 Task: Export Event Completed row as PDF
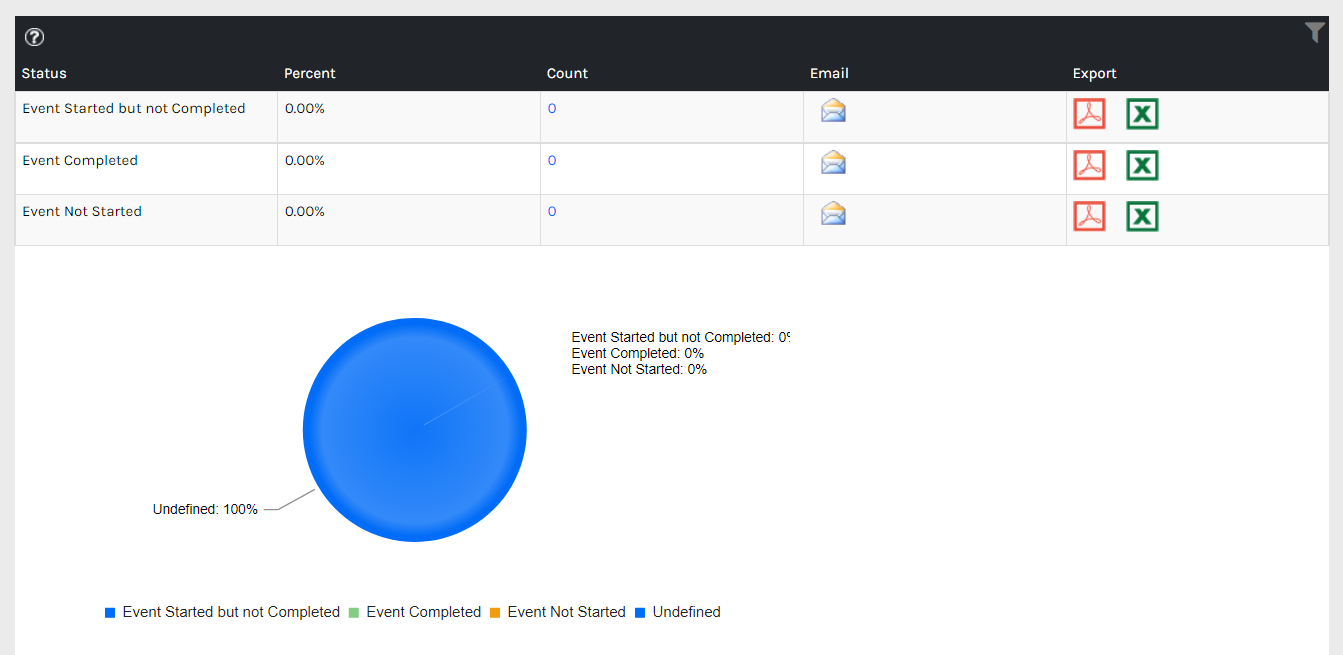coord(1089,165)
